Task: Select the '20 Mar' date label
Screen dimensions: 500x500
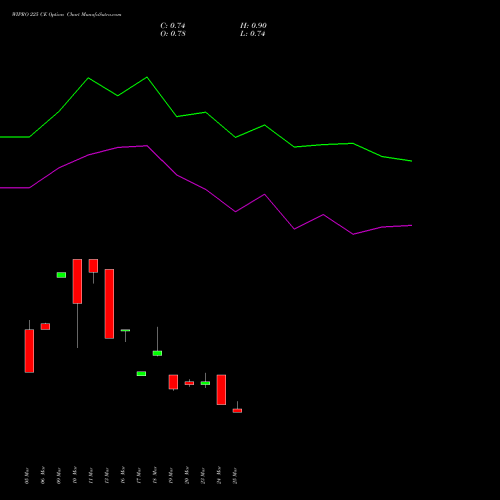Action: 187,476
